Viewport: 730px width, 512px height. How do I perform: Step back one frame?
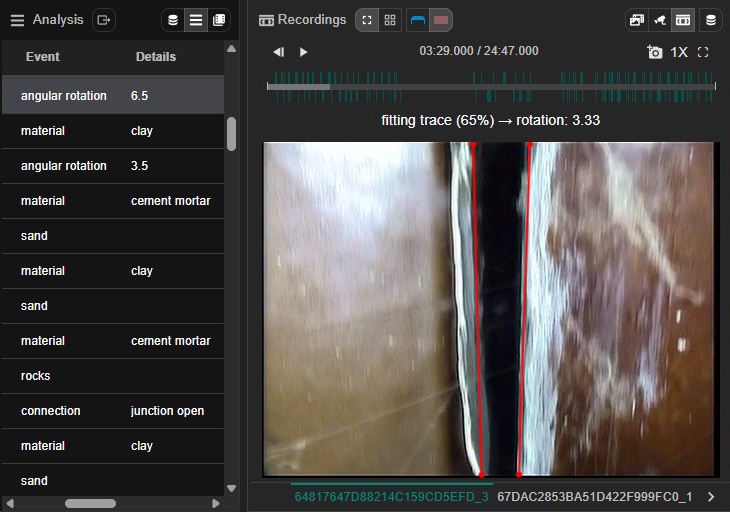[279, 52]
